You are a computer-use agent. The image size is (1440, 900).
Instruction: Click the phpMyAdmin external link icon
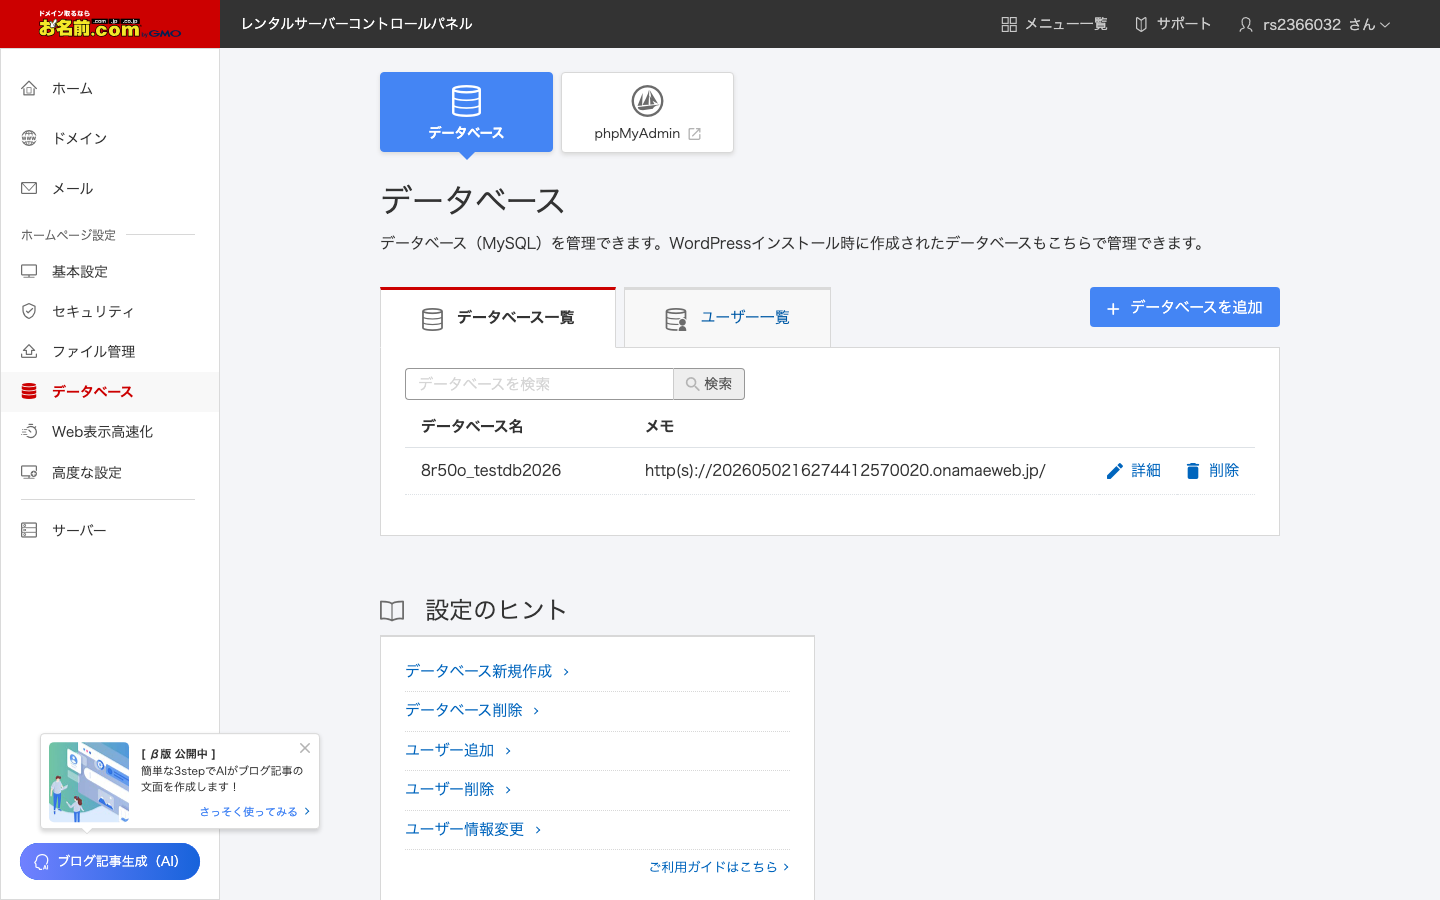[695, 134]
